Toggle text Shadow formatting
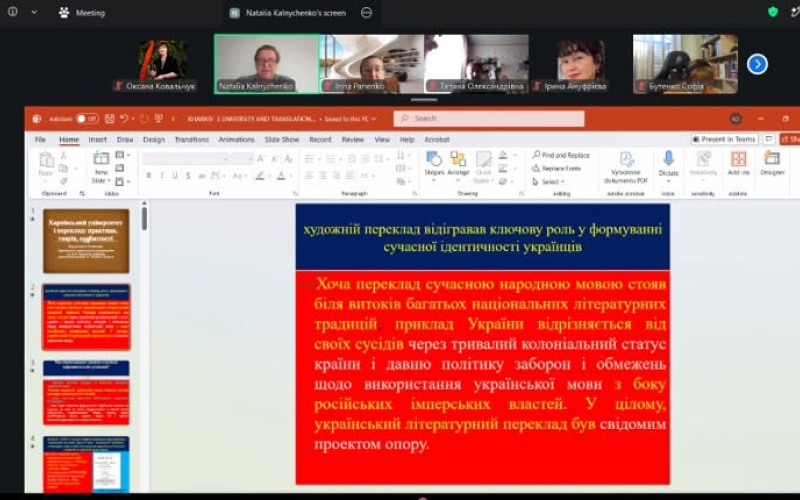The image size is (800, 500). 188,176
